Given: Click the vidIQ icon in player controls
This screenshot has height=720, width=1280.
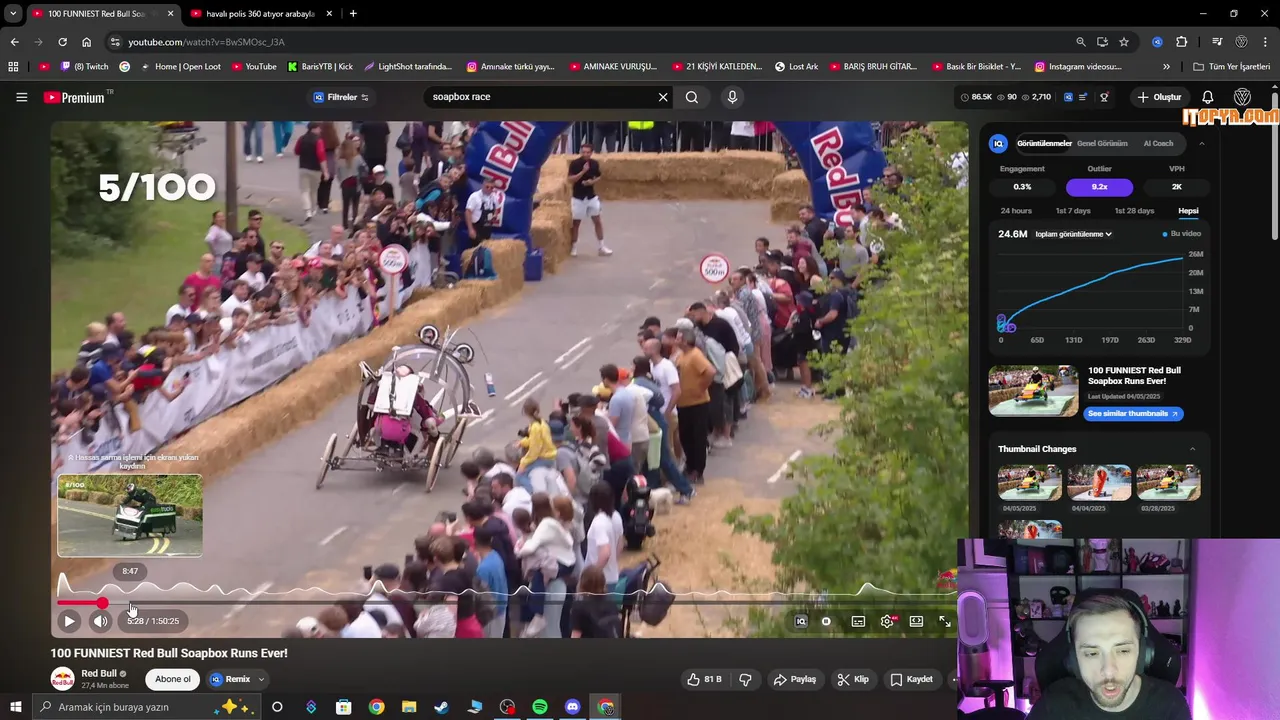Looking at the screenshot, I should click(x=800, y=621).
